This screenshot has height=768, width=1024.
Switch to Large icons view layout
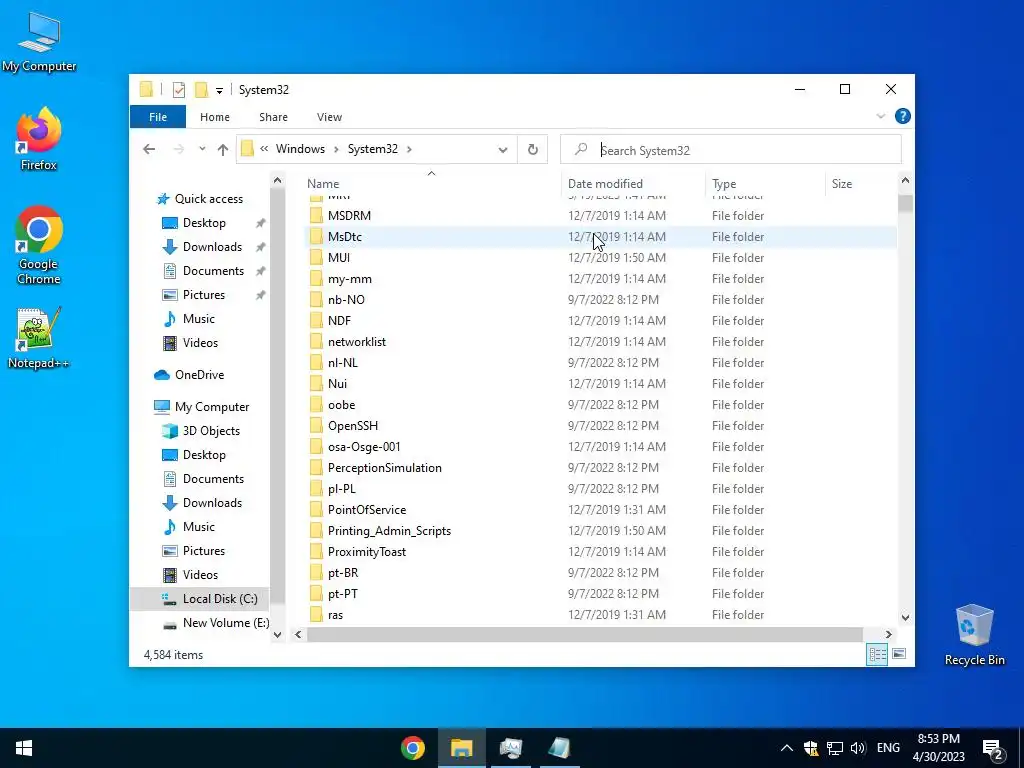[x=899, y=654]
